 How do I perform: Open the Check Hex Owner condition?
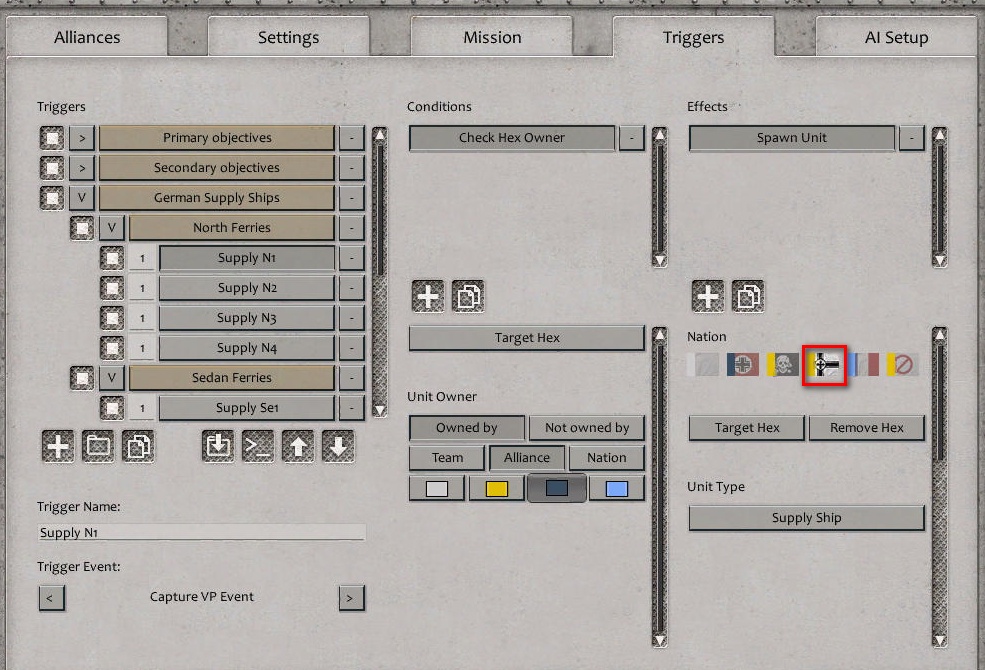512,137
